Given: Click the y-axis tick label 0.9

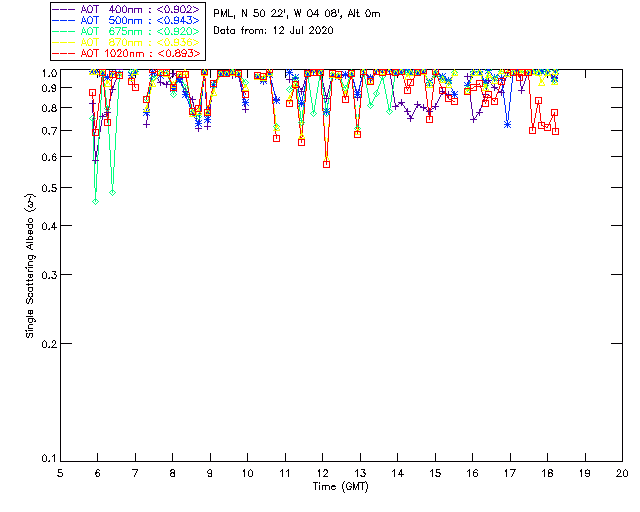Looking at the screenshot, I should click(49, 88).
